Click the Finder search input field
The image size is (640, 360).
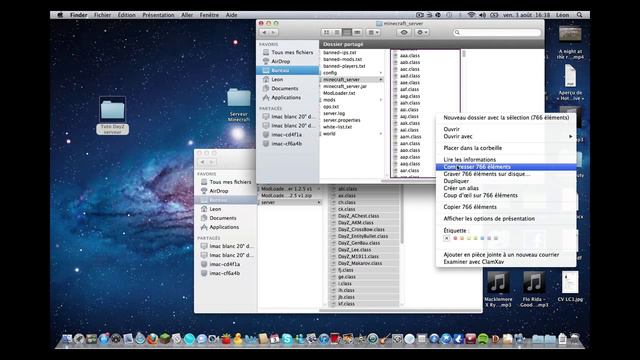coord(497,32)
